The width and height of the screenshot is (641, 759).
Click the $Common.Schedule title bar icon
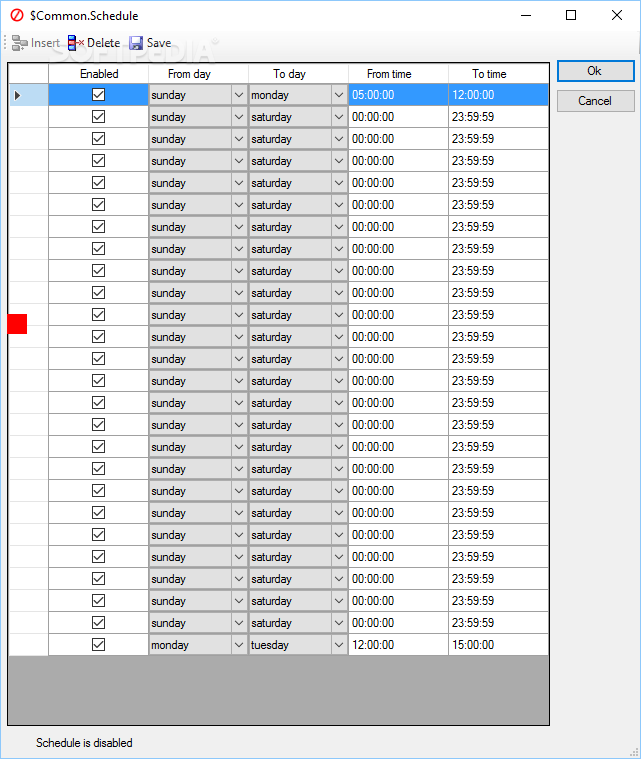[x=17, y=15]
